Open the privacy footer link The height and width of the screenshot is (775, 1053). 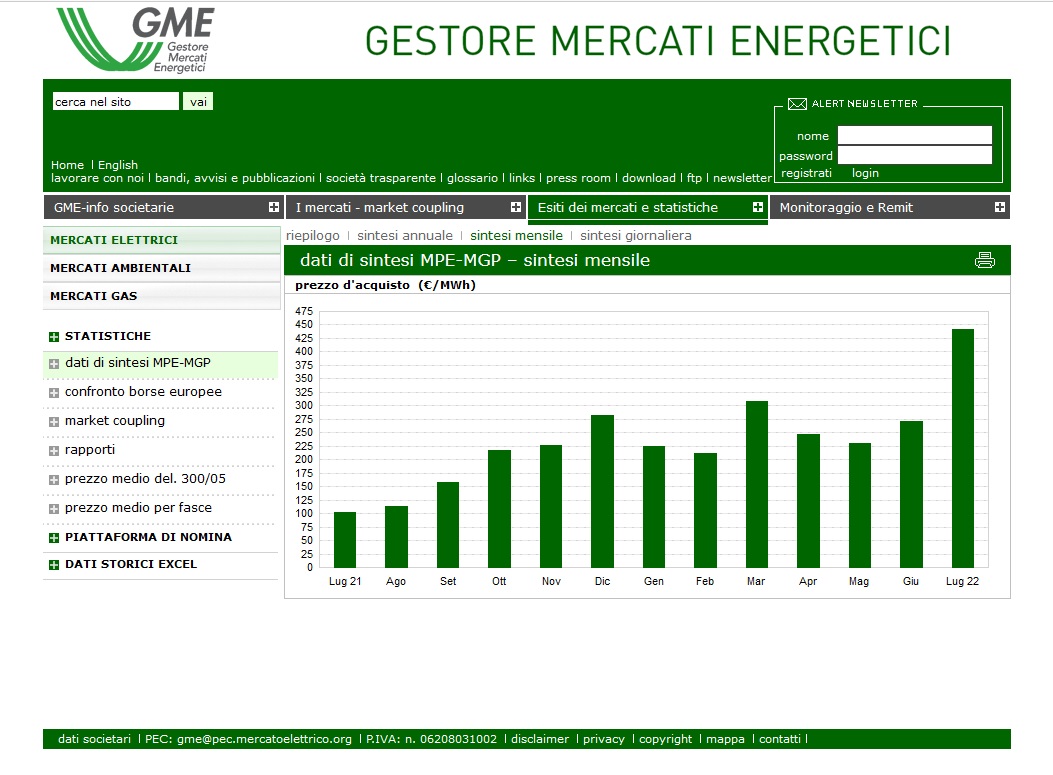604,739
